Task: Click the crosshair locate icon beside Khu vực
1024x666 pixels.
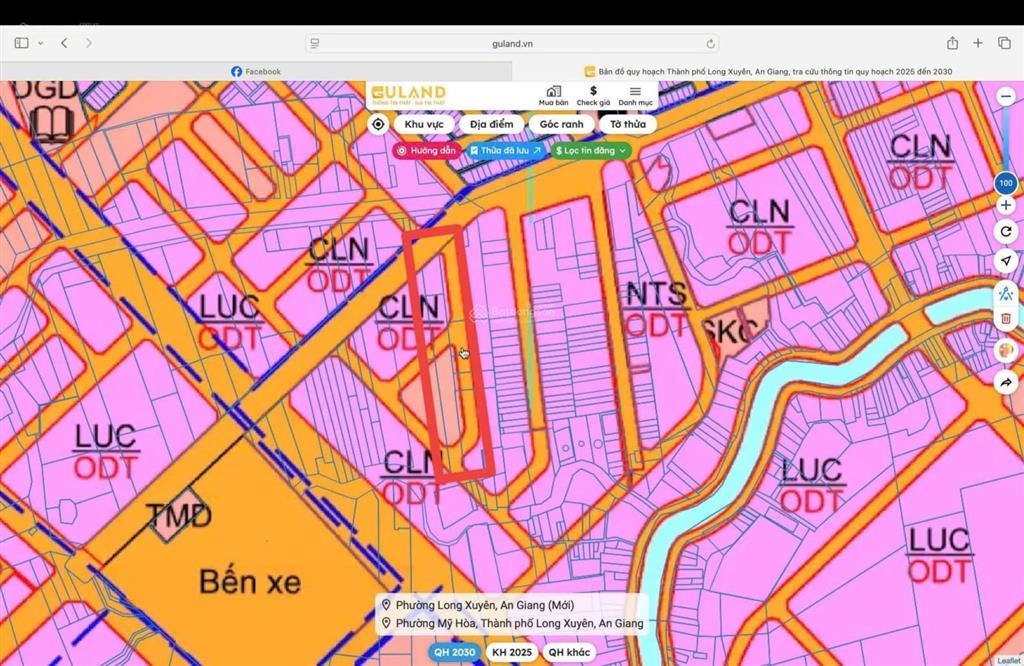Action: (x=378, y=124)
